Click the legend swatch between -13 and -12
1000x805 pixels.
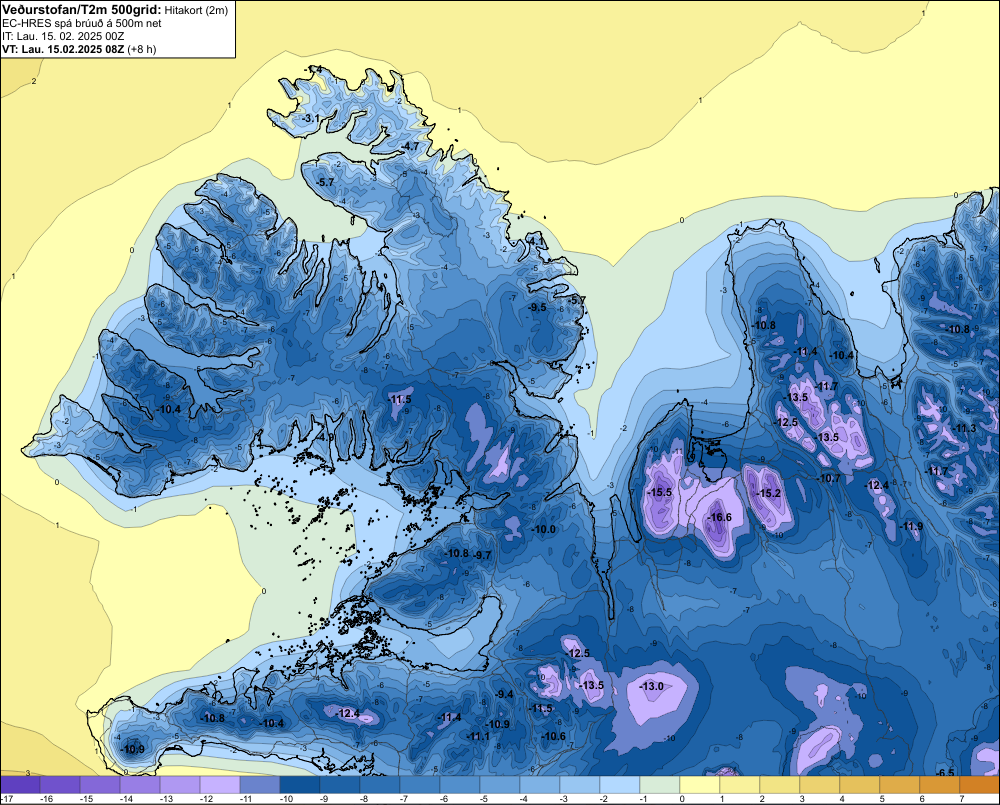tap(180, 785)
